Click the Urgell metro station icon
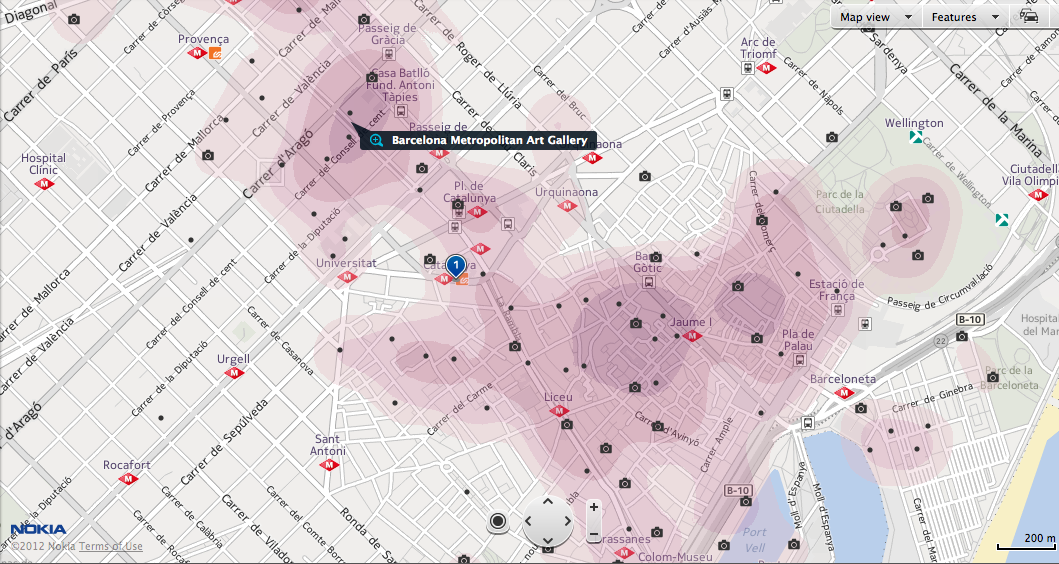The image size is (1059, 564). pos(234,373)
